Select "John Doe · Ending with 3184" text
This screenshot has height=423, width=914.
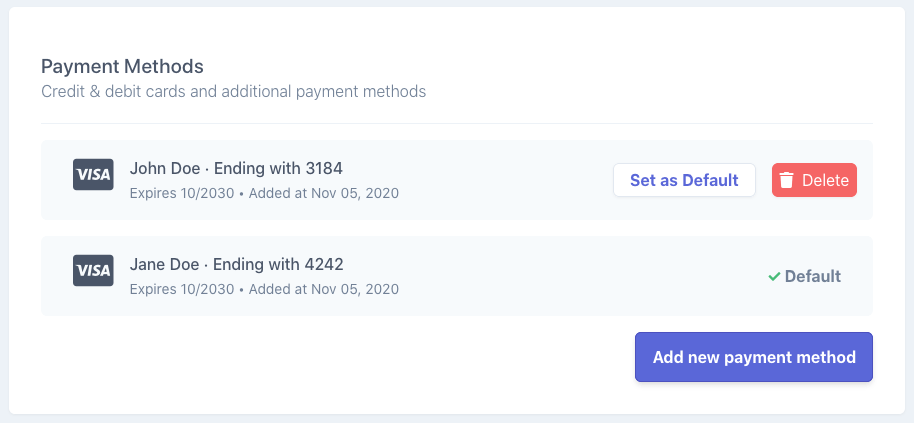pos(236,168)
